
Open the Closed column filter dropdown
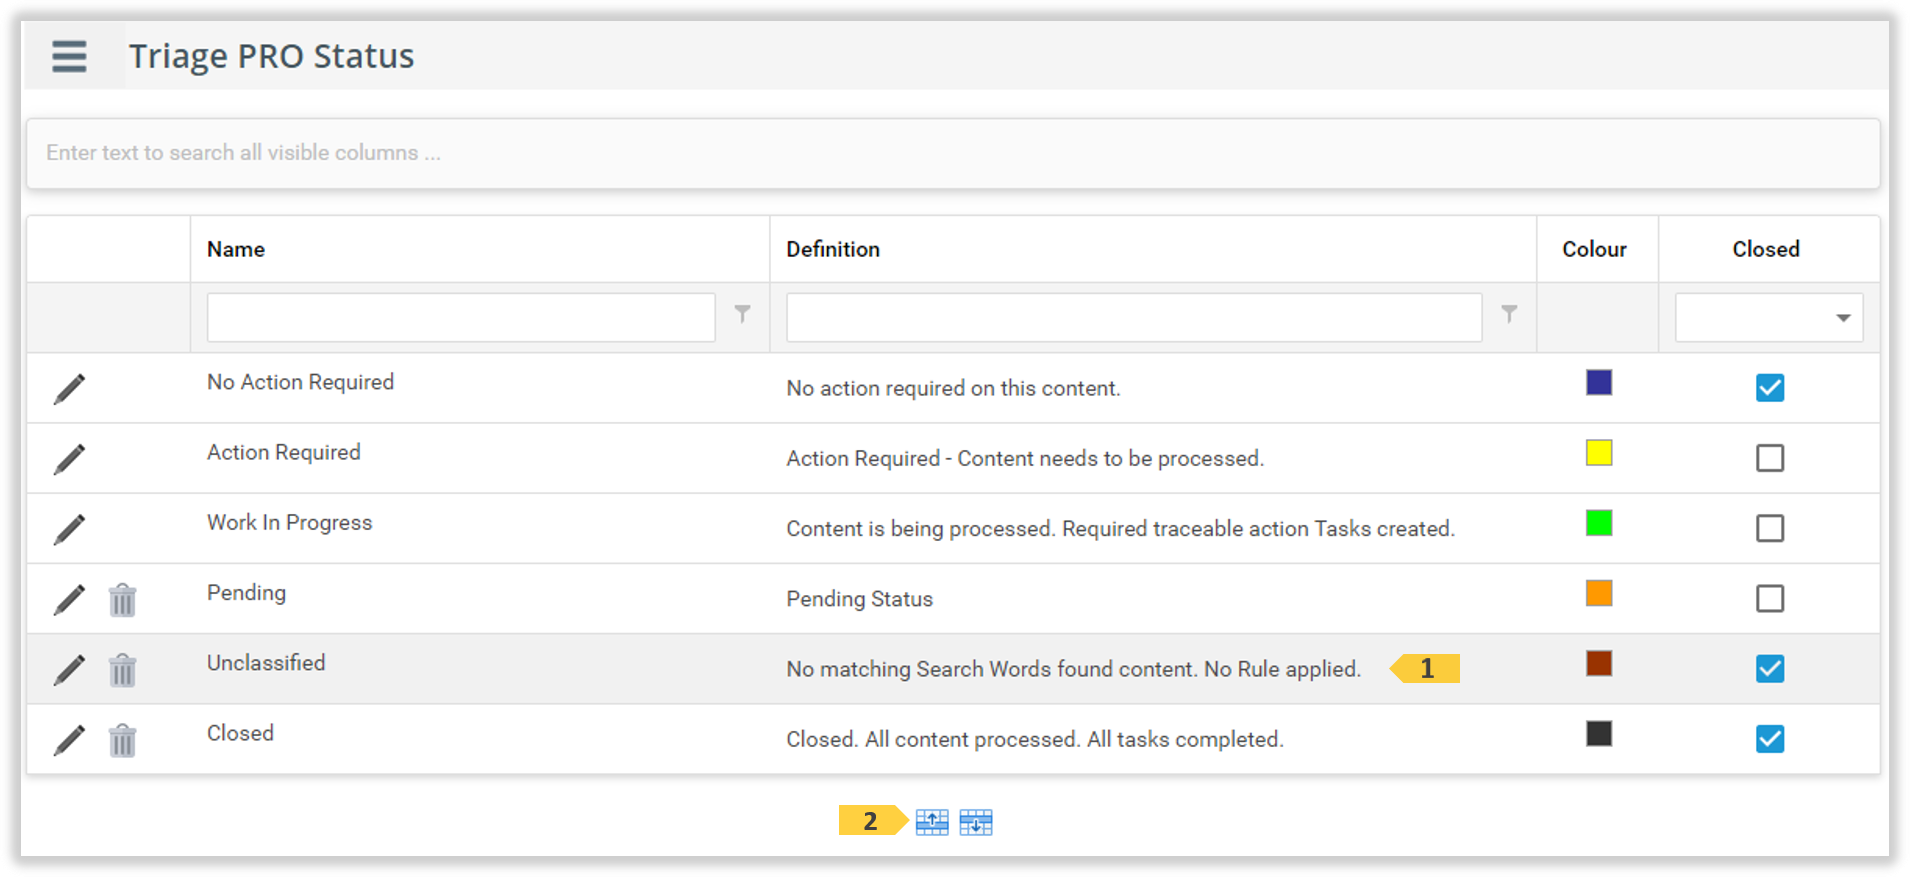click(x=1842, y=318)
